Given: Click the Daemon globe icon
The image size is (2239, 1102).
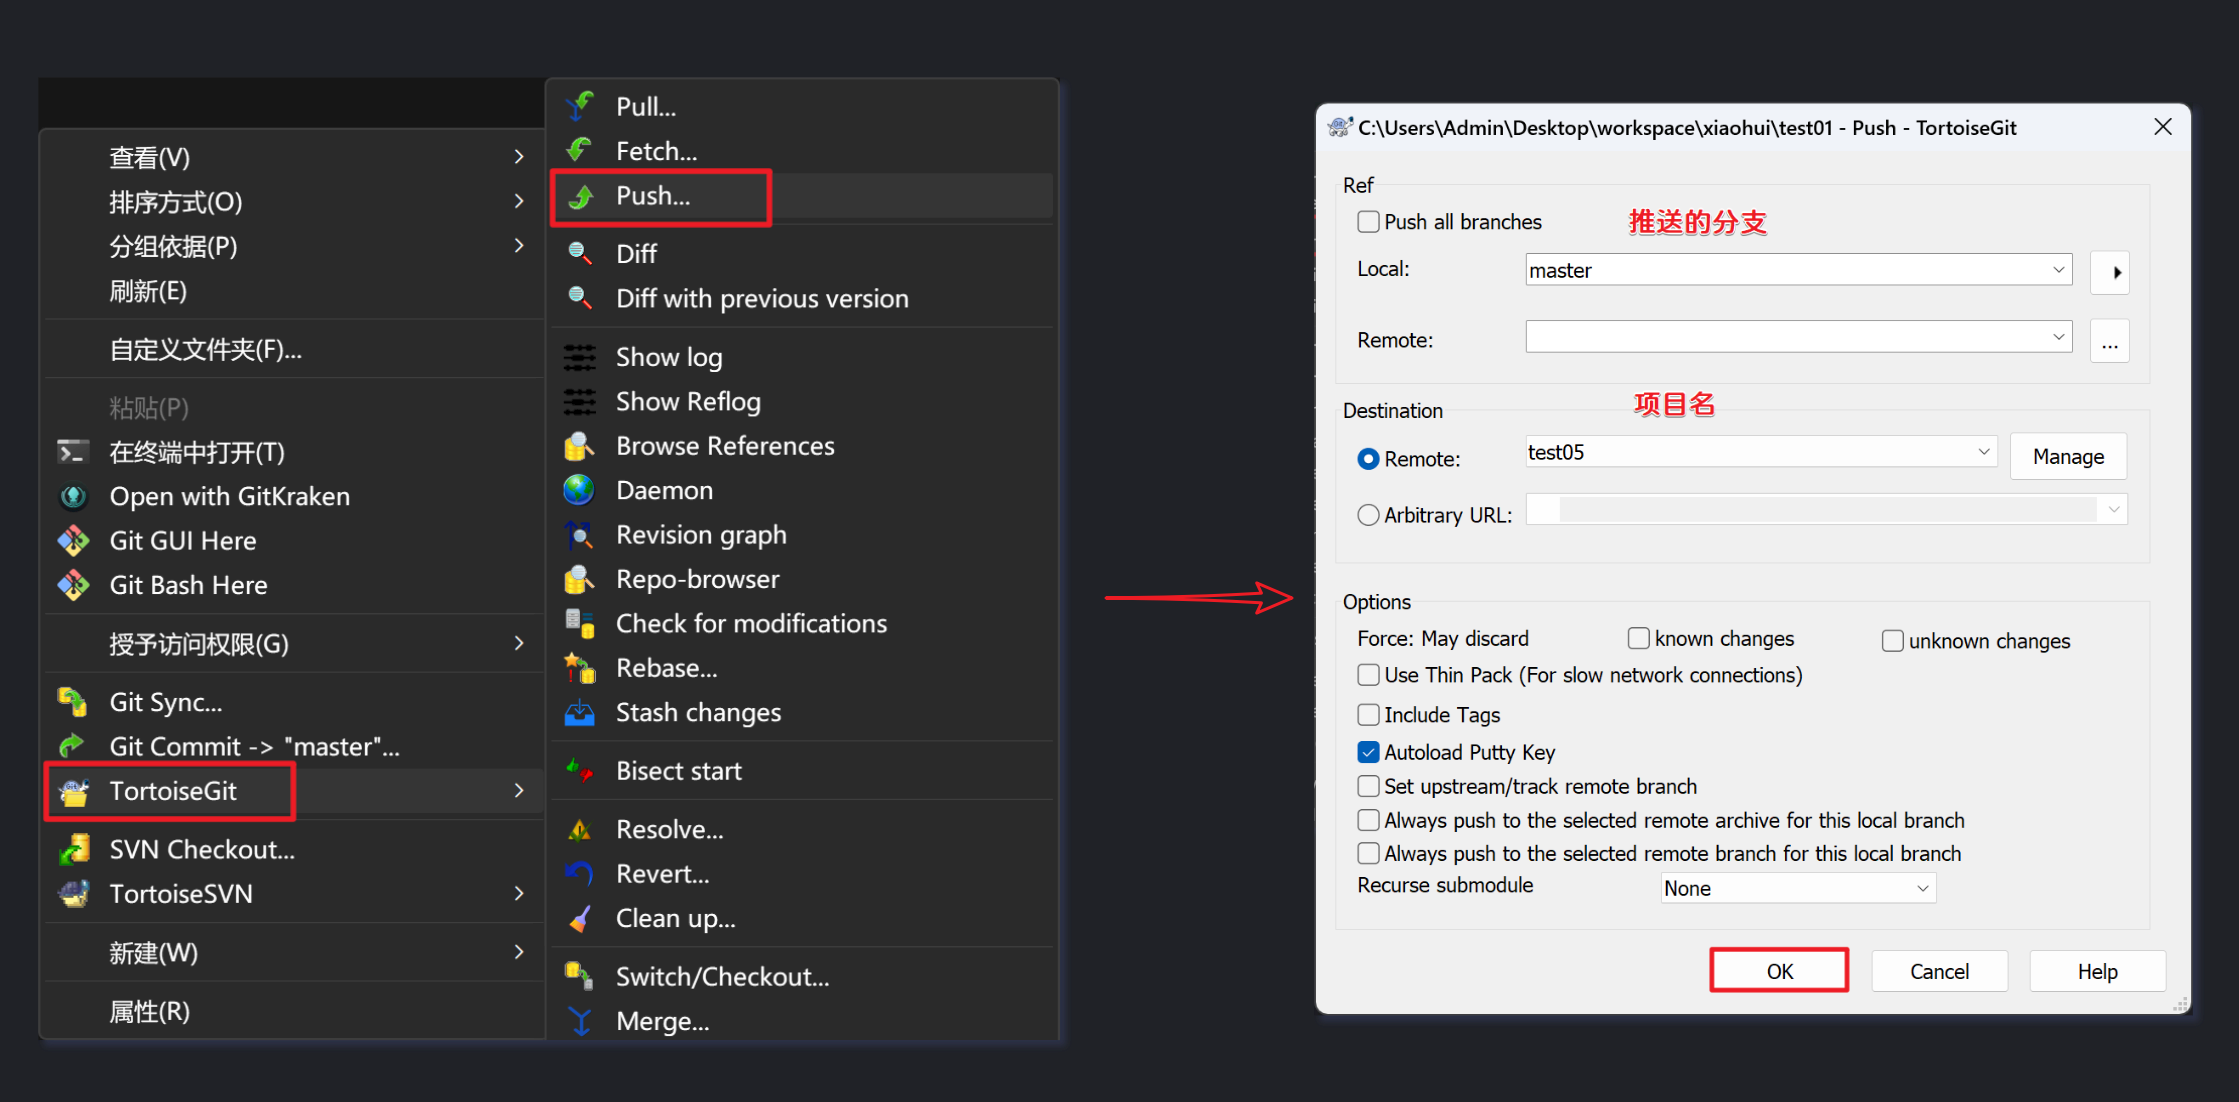Looking at the screenshot, I should click(579, 490).
